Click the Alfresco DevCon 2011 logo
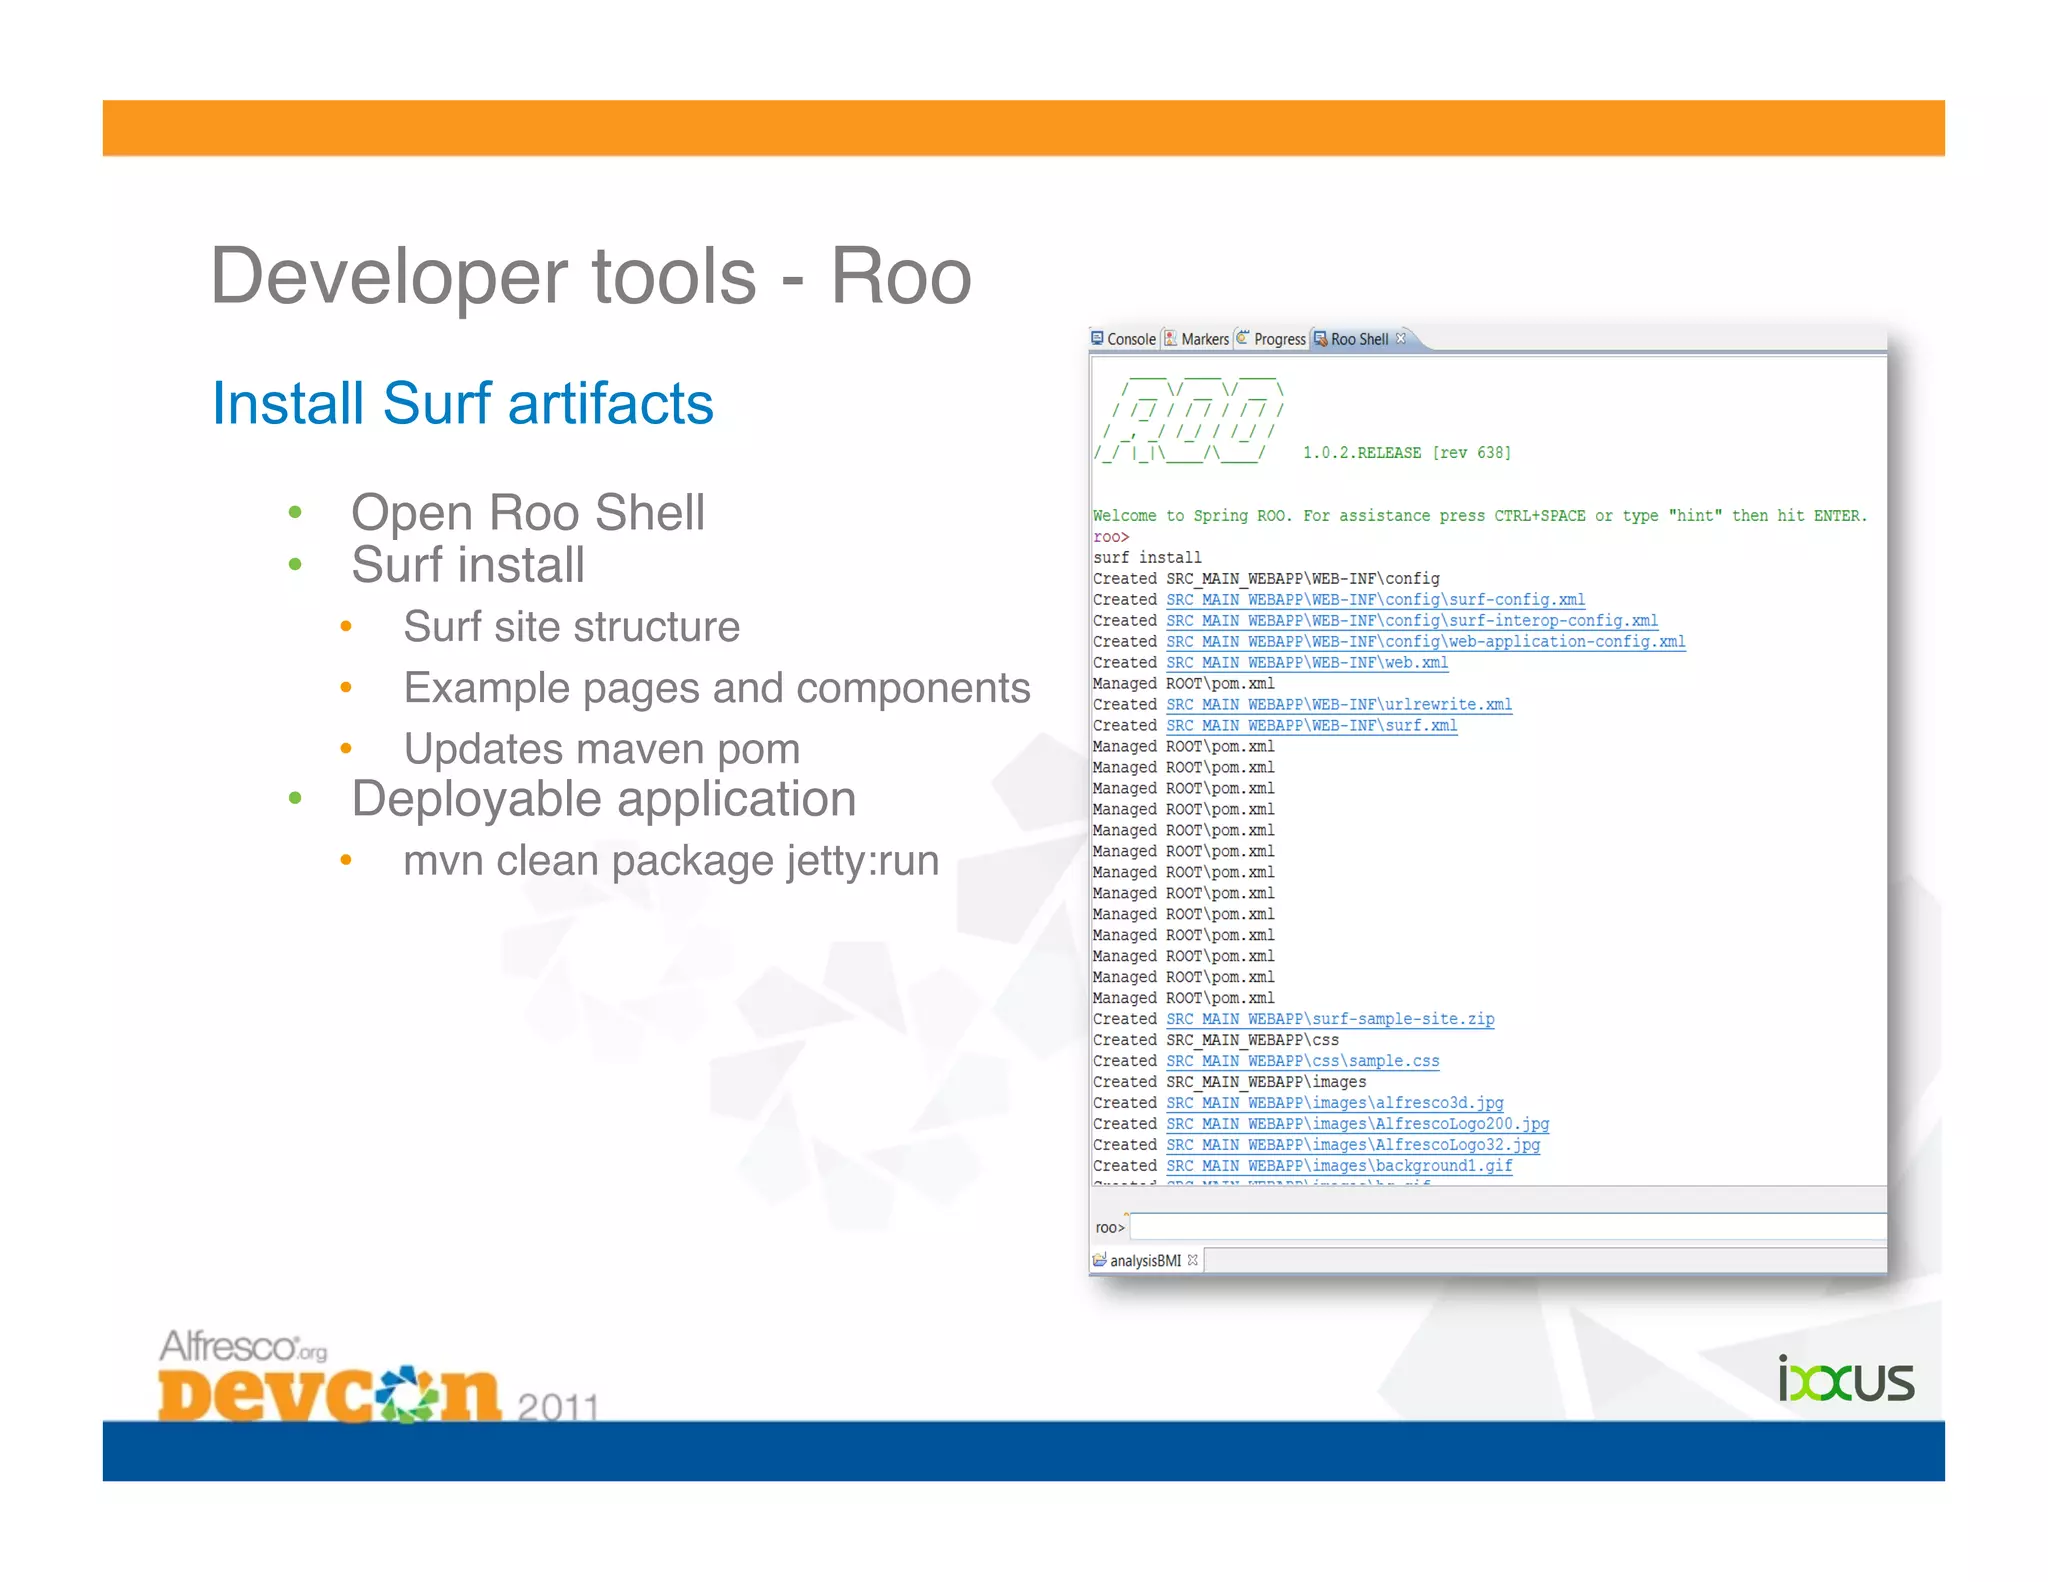Viewport: 2048px width, 1582px height. (x=378, y=1375)
